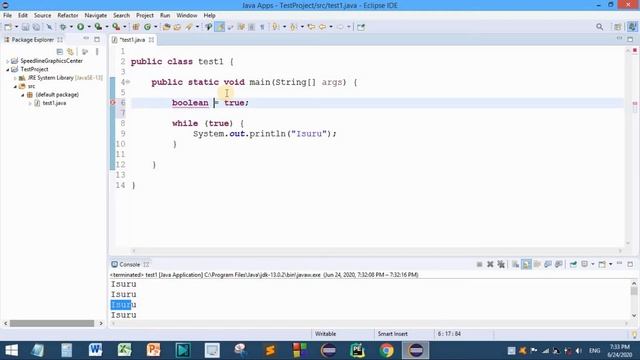Open the Open Console dropdown arrow

(x=611, y=264)
